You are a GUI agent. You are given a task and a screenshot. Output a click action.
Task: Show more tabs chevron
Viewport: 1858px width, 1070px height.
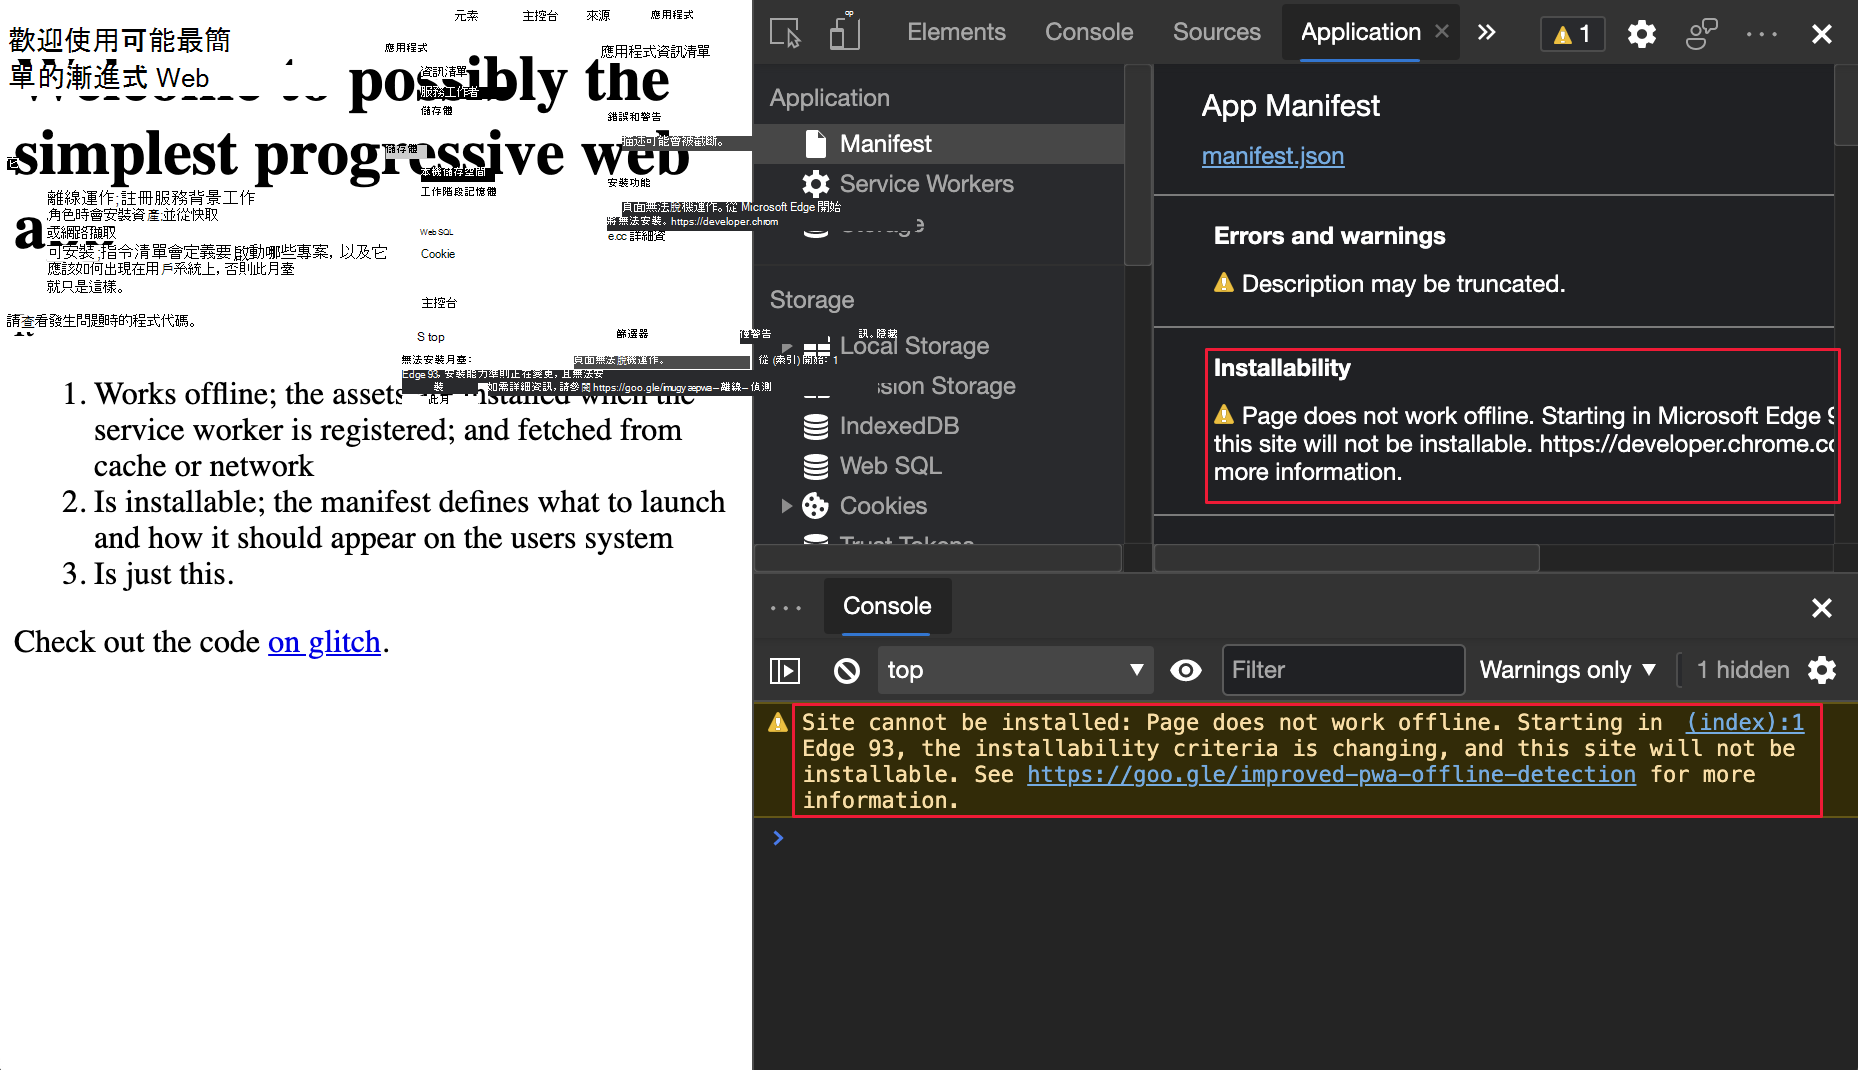coord(1487,32)
